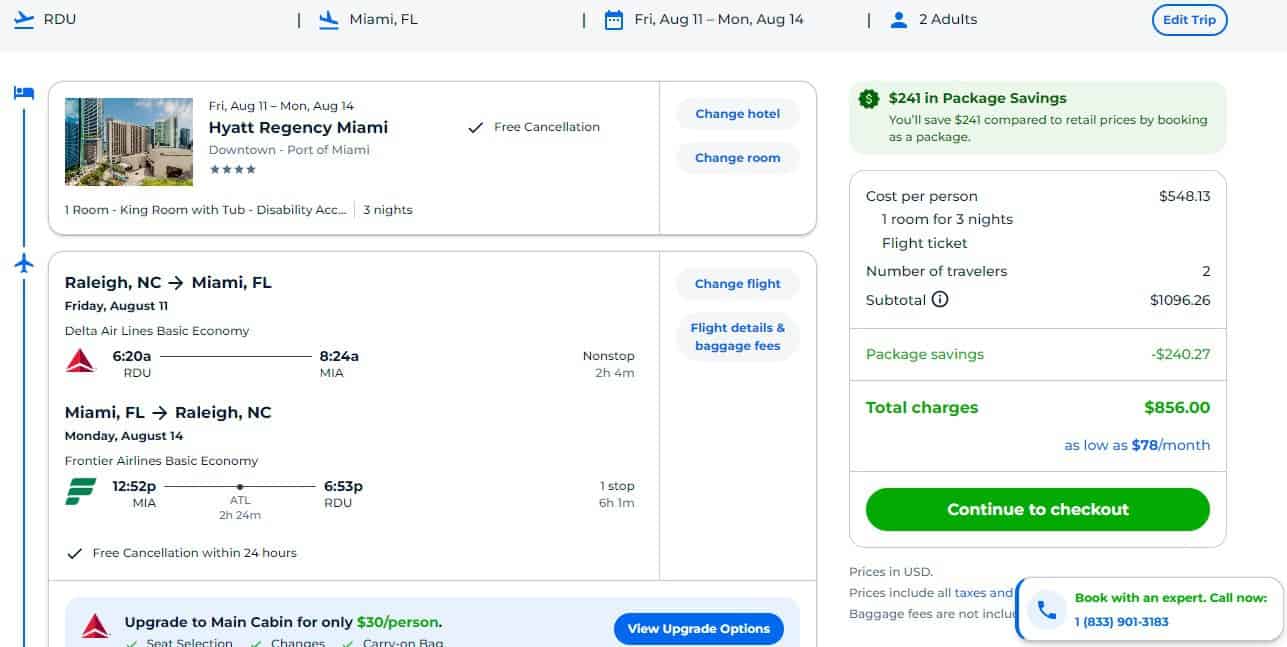Click the Miami, FL destination field in the header
The width and height of the screenshot is (1287, 647).
384,19
